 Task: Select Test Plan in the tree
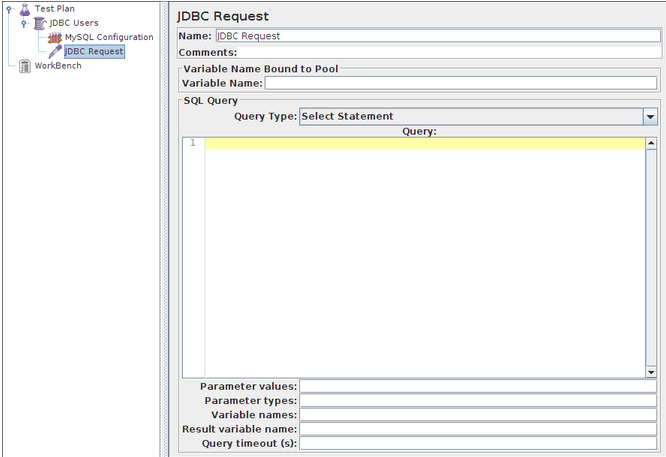[55, 8]
